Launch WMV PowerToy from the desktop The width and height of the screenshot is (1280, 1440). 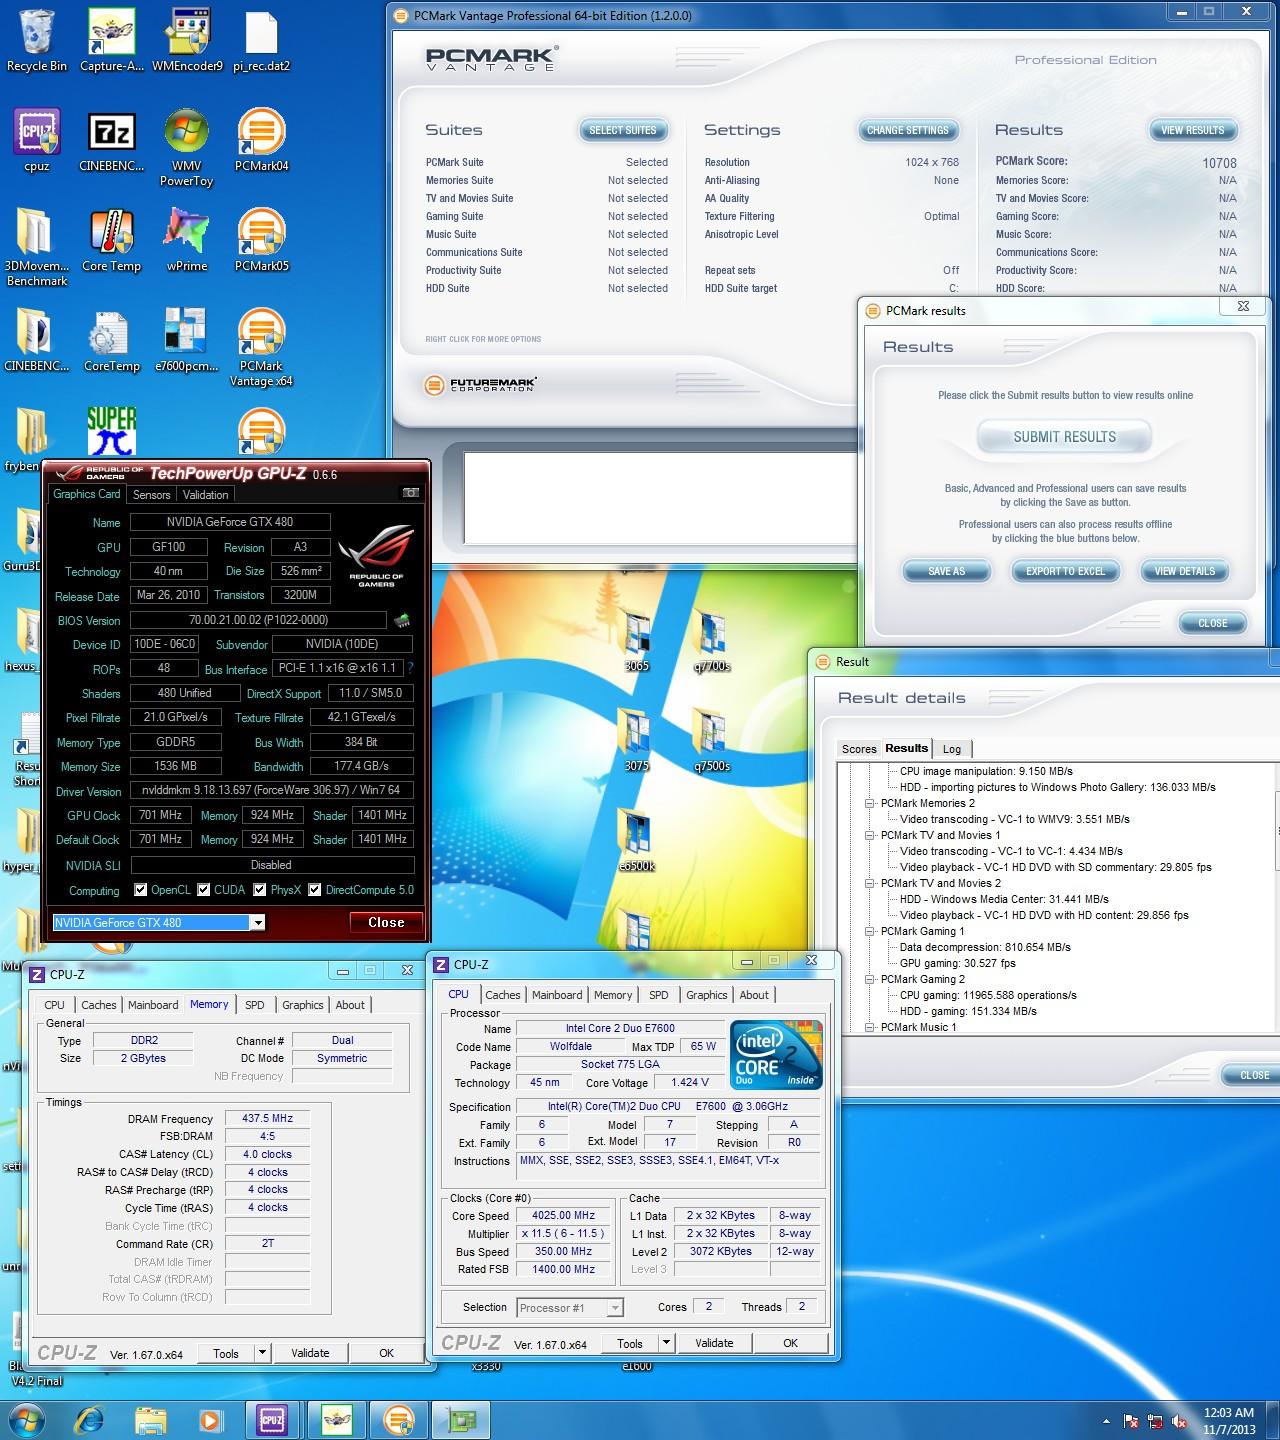coord(186,148)
